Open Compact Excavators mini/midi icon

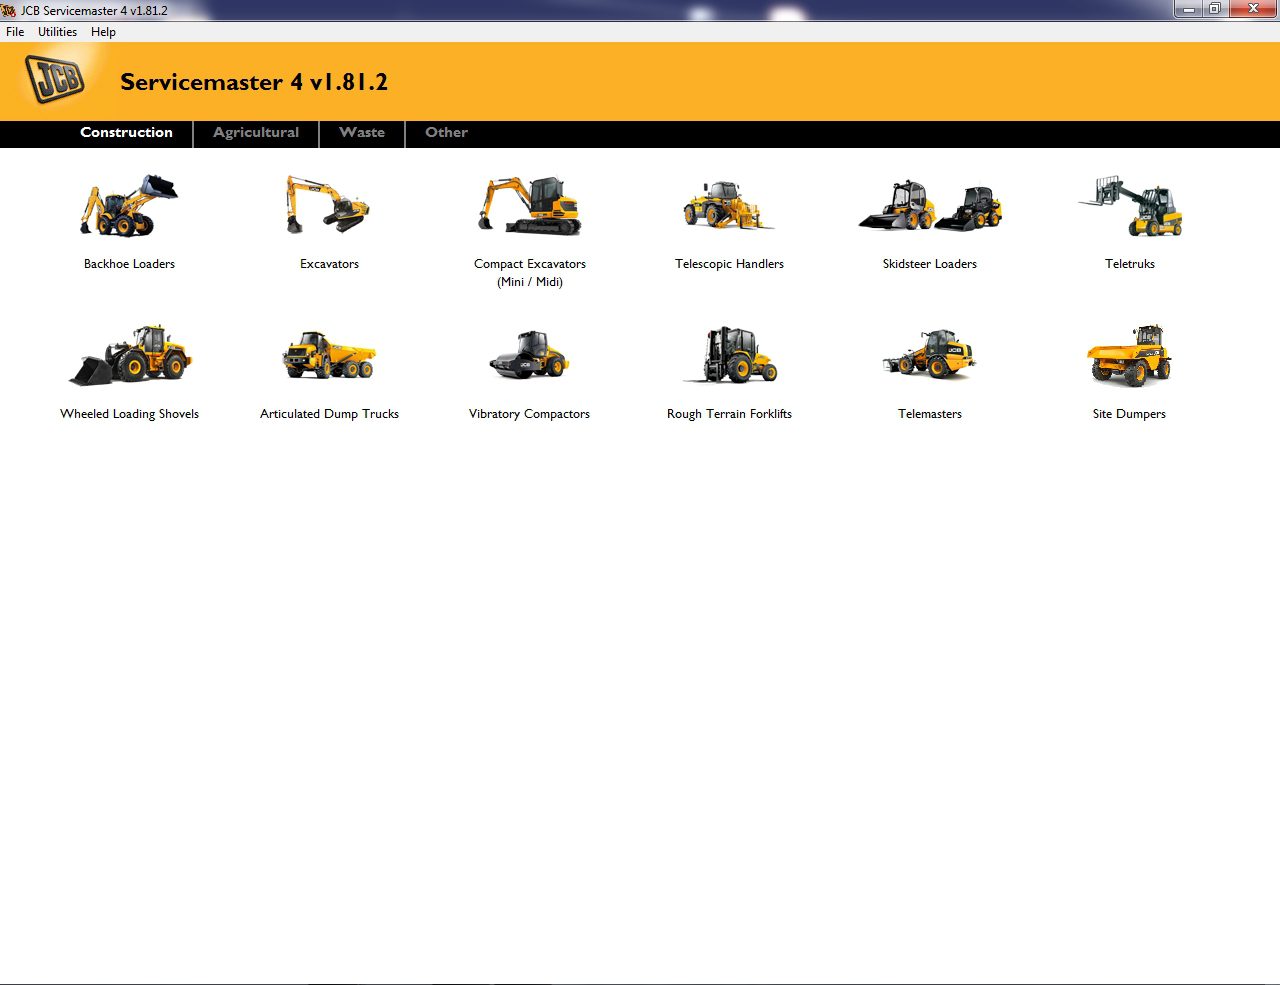(530, 205)
